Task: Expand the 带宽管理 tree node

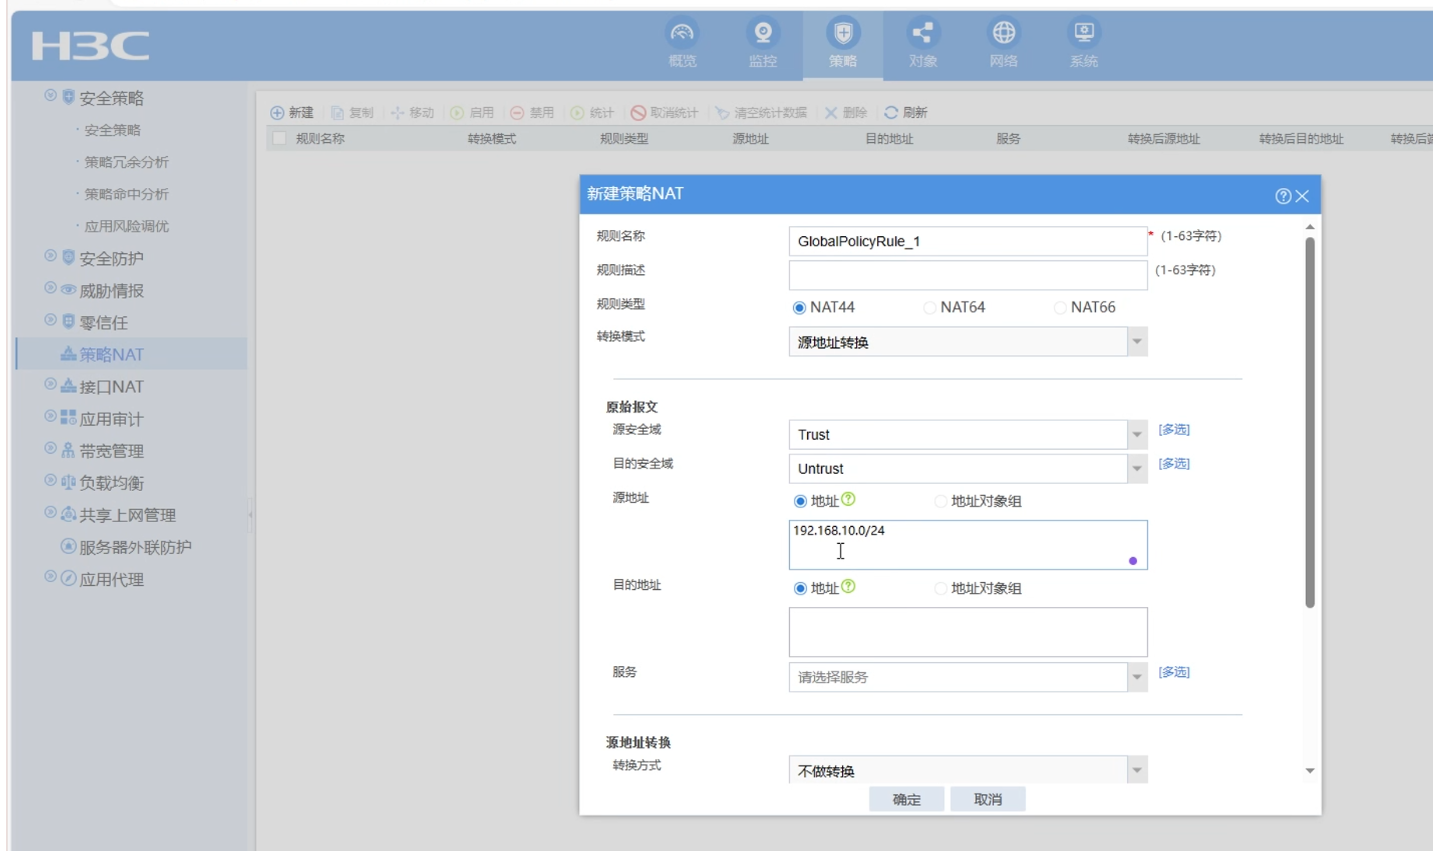Action: [x=50, y=449]
